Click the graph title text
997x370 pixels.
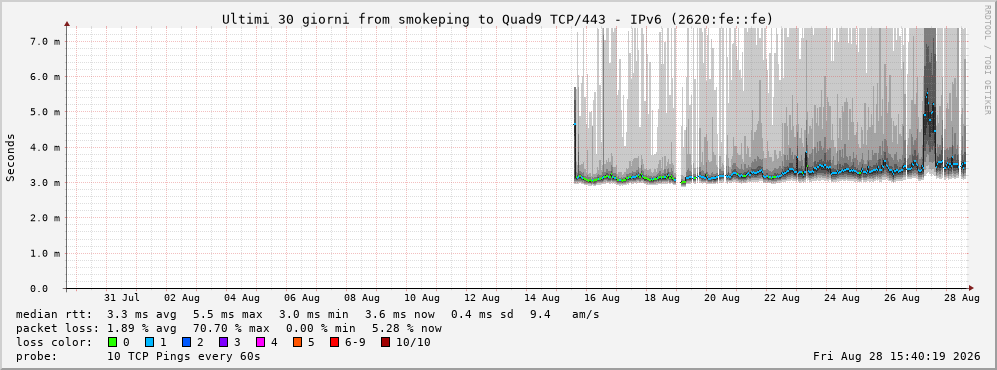click(x=497, y=20)
